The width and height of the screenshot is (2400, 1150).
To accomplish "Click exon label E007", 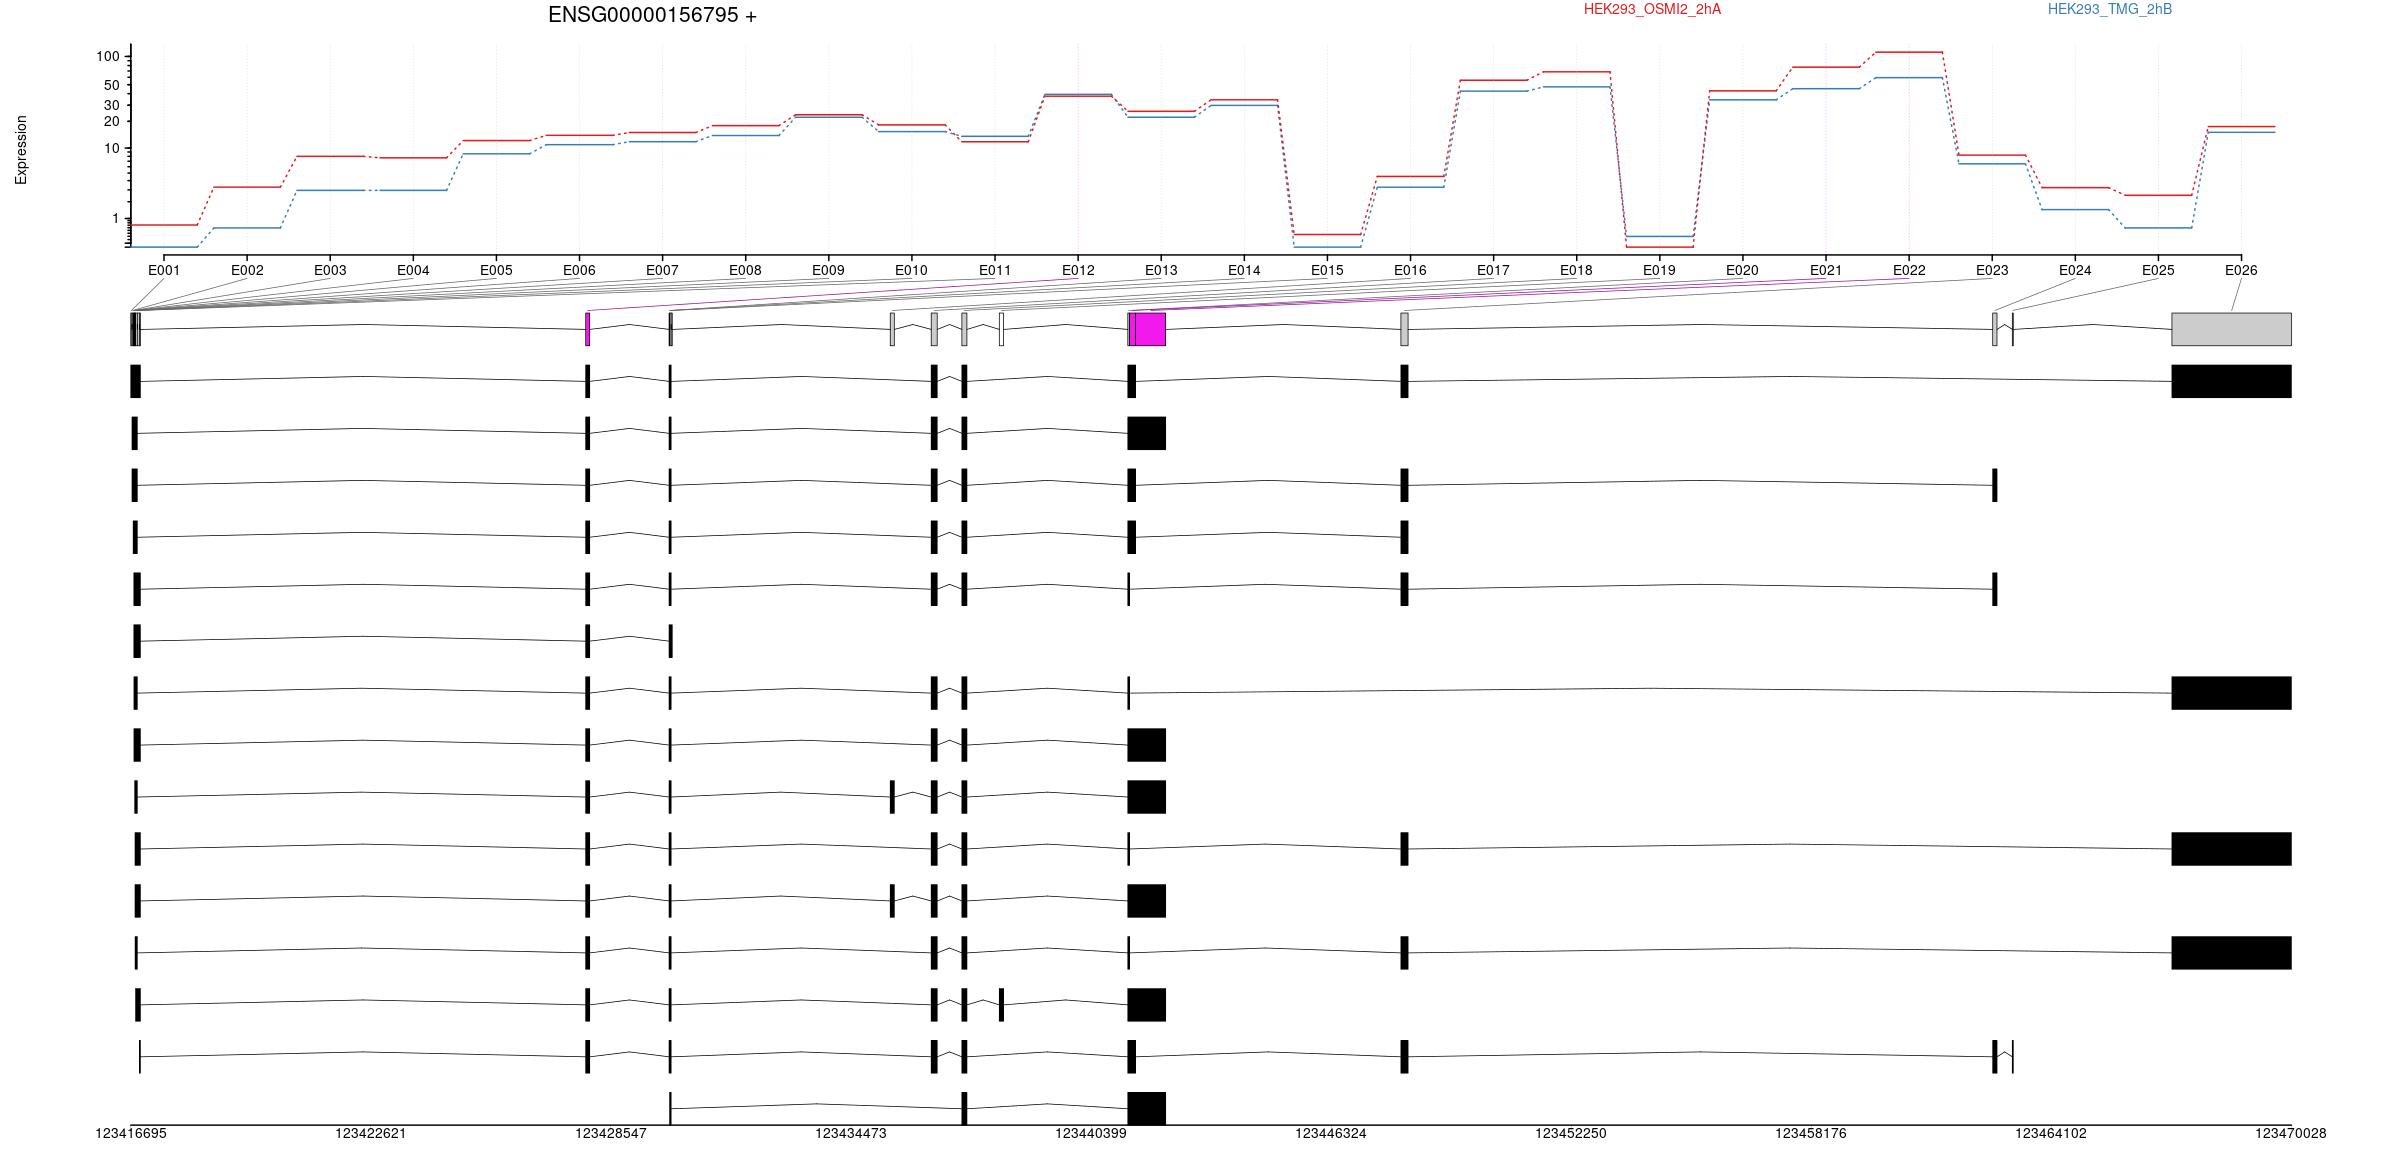I will (x=662, y=270).
